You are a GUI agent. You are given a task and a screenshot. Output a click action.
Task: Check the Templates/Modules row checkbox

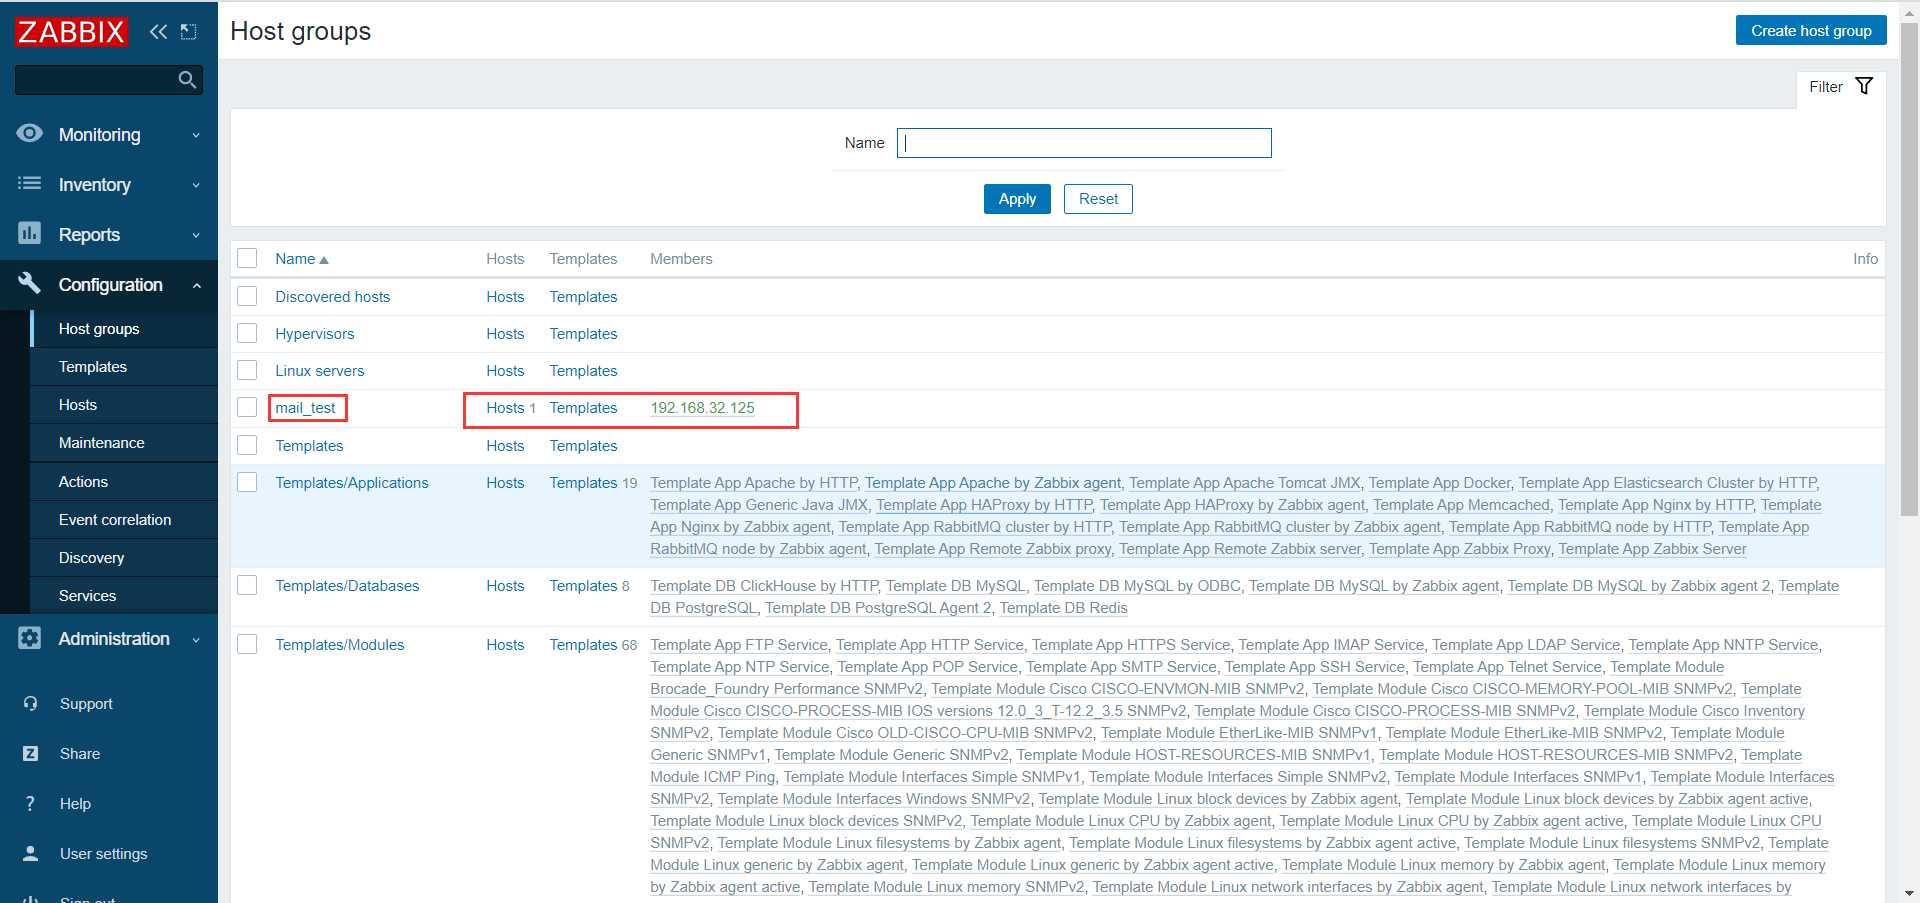pos(247,644)
